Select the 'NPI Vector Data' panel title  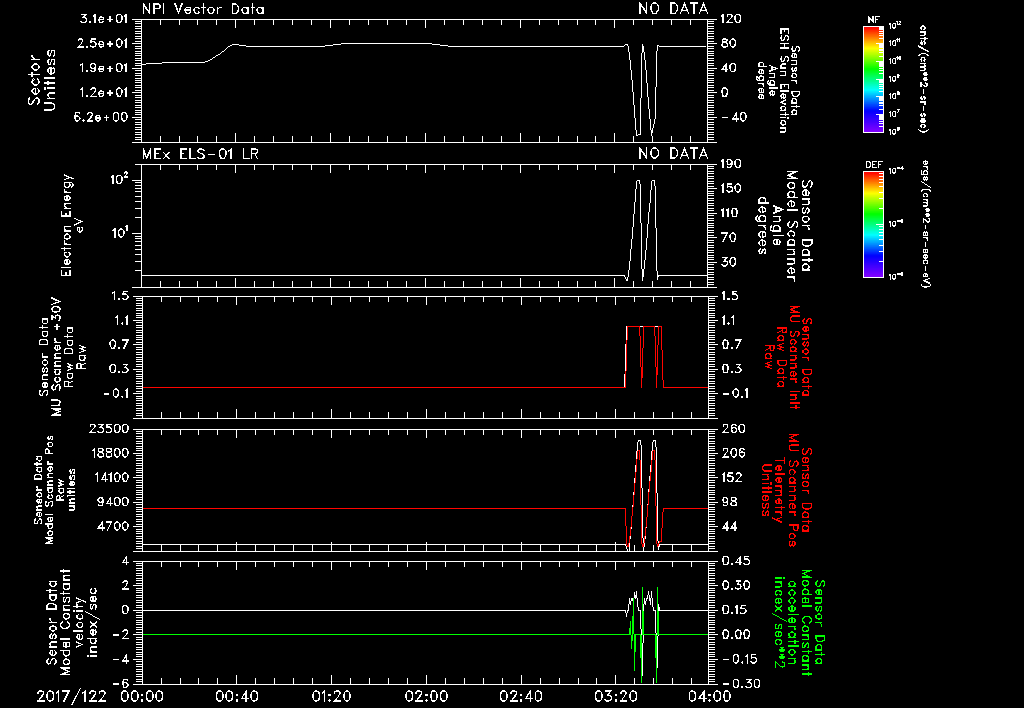click(x=203, y=9)
